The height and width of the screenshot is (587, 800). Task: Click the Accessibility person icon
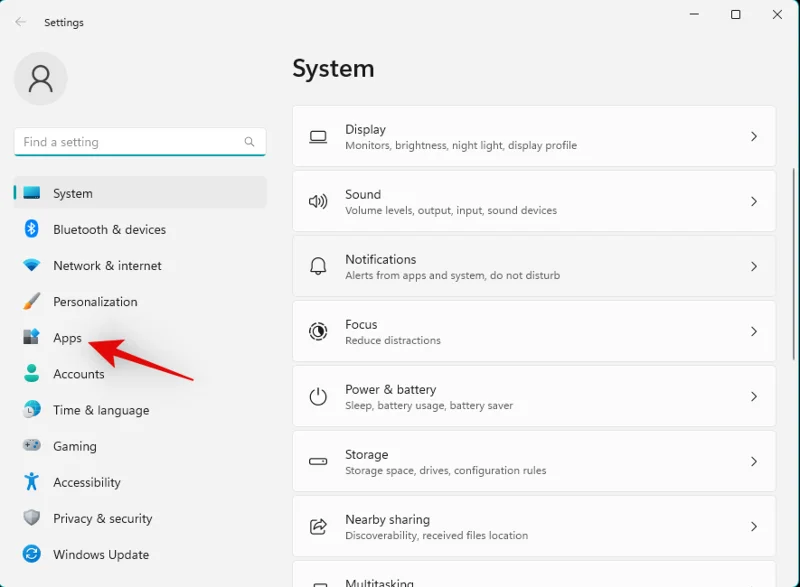[29, 482]
